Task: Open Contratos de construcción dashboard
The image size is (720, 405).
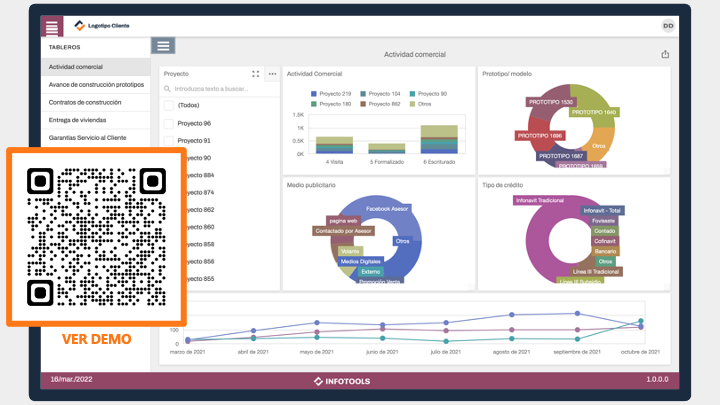Action: (x=96, y=102)
